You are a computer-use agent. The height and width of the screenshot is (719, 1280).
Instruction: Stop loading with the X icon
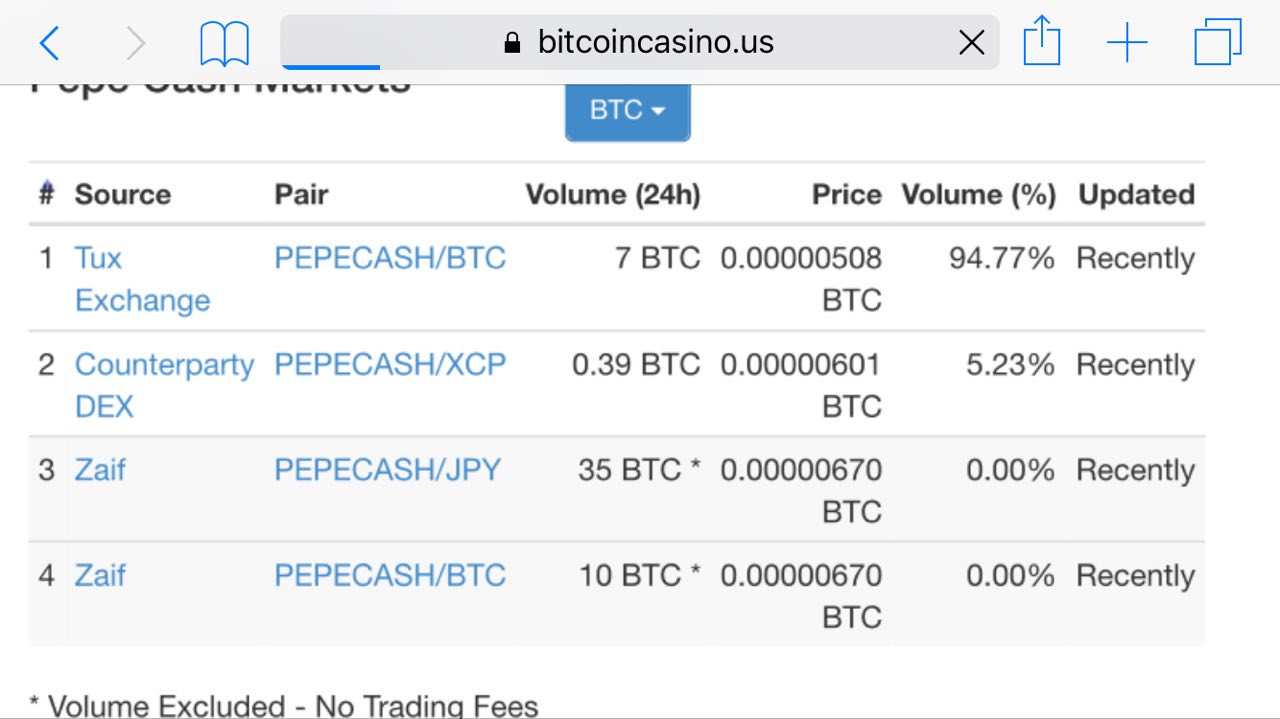(x=971, y=42)
